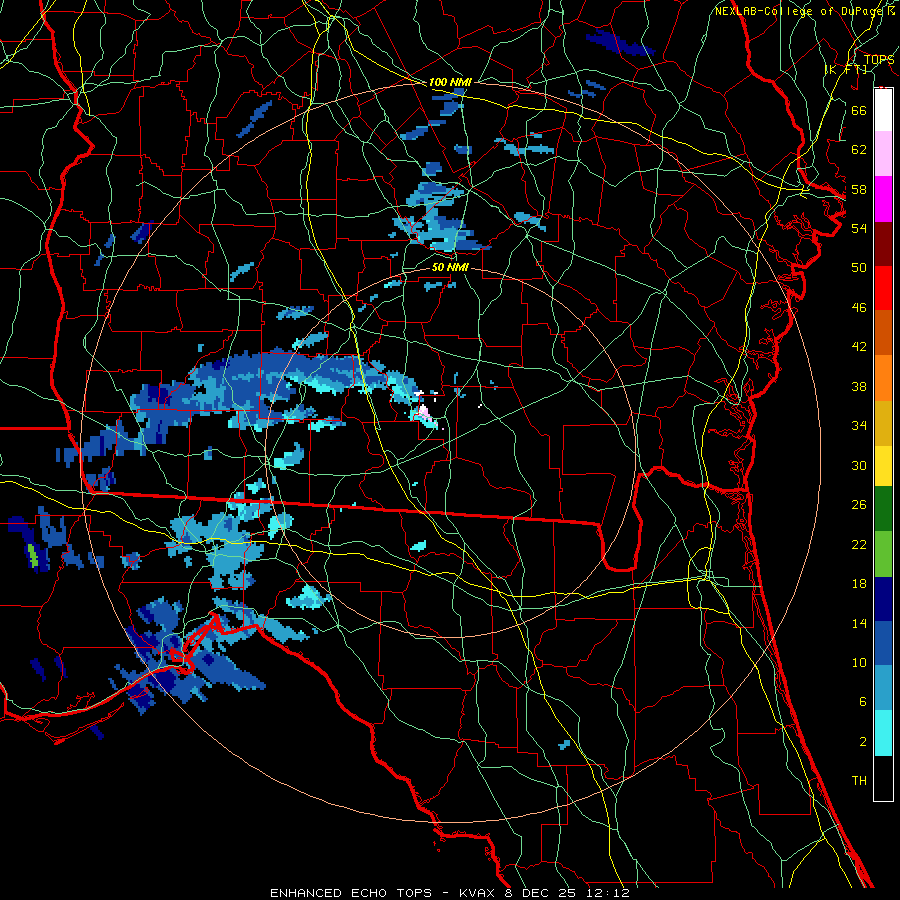900x900 pixels.
Task: Select the "54" legend value
Action: tap(859, 228)
